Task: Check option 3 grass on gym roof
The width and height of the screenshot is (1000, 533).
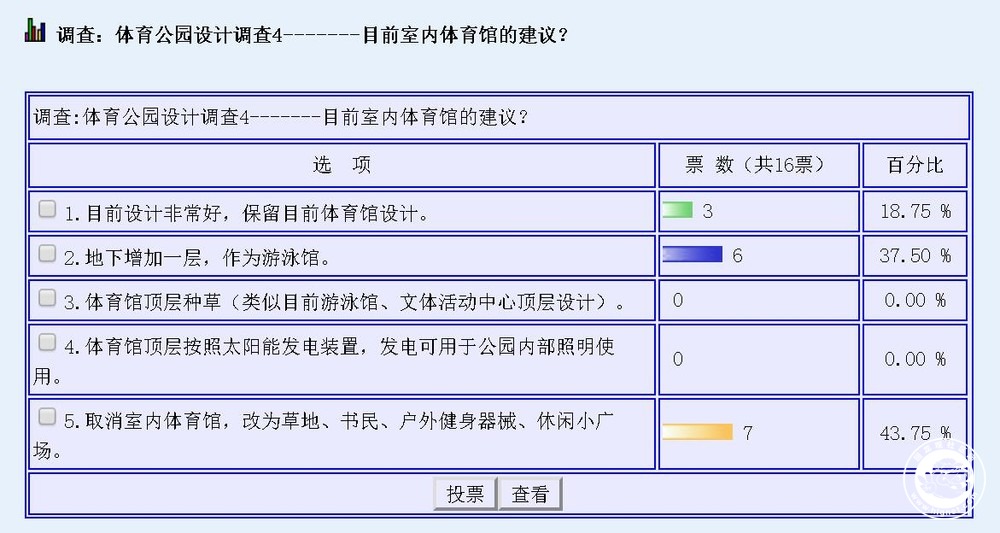Action: point(47,298)
